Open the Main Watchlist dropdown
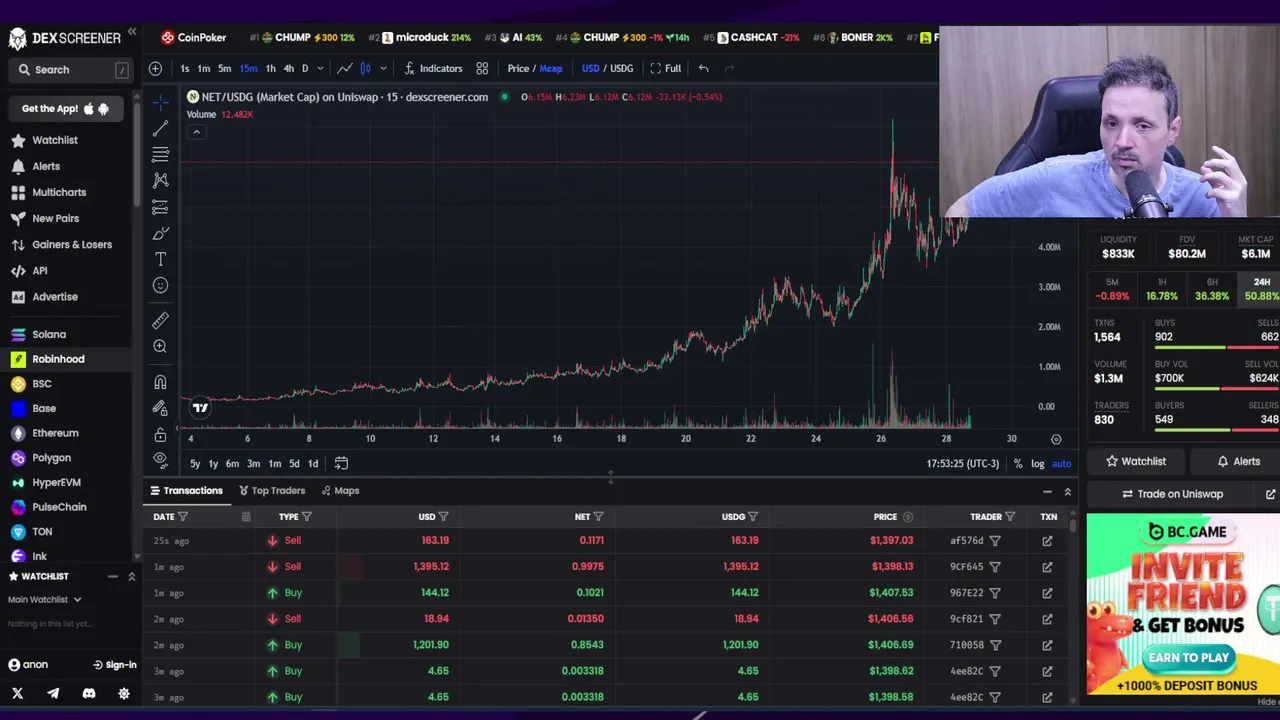 (45, 599)
